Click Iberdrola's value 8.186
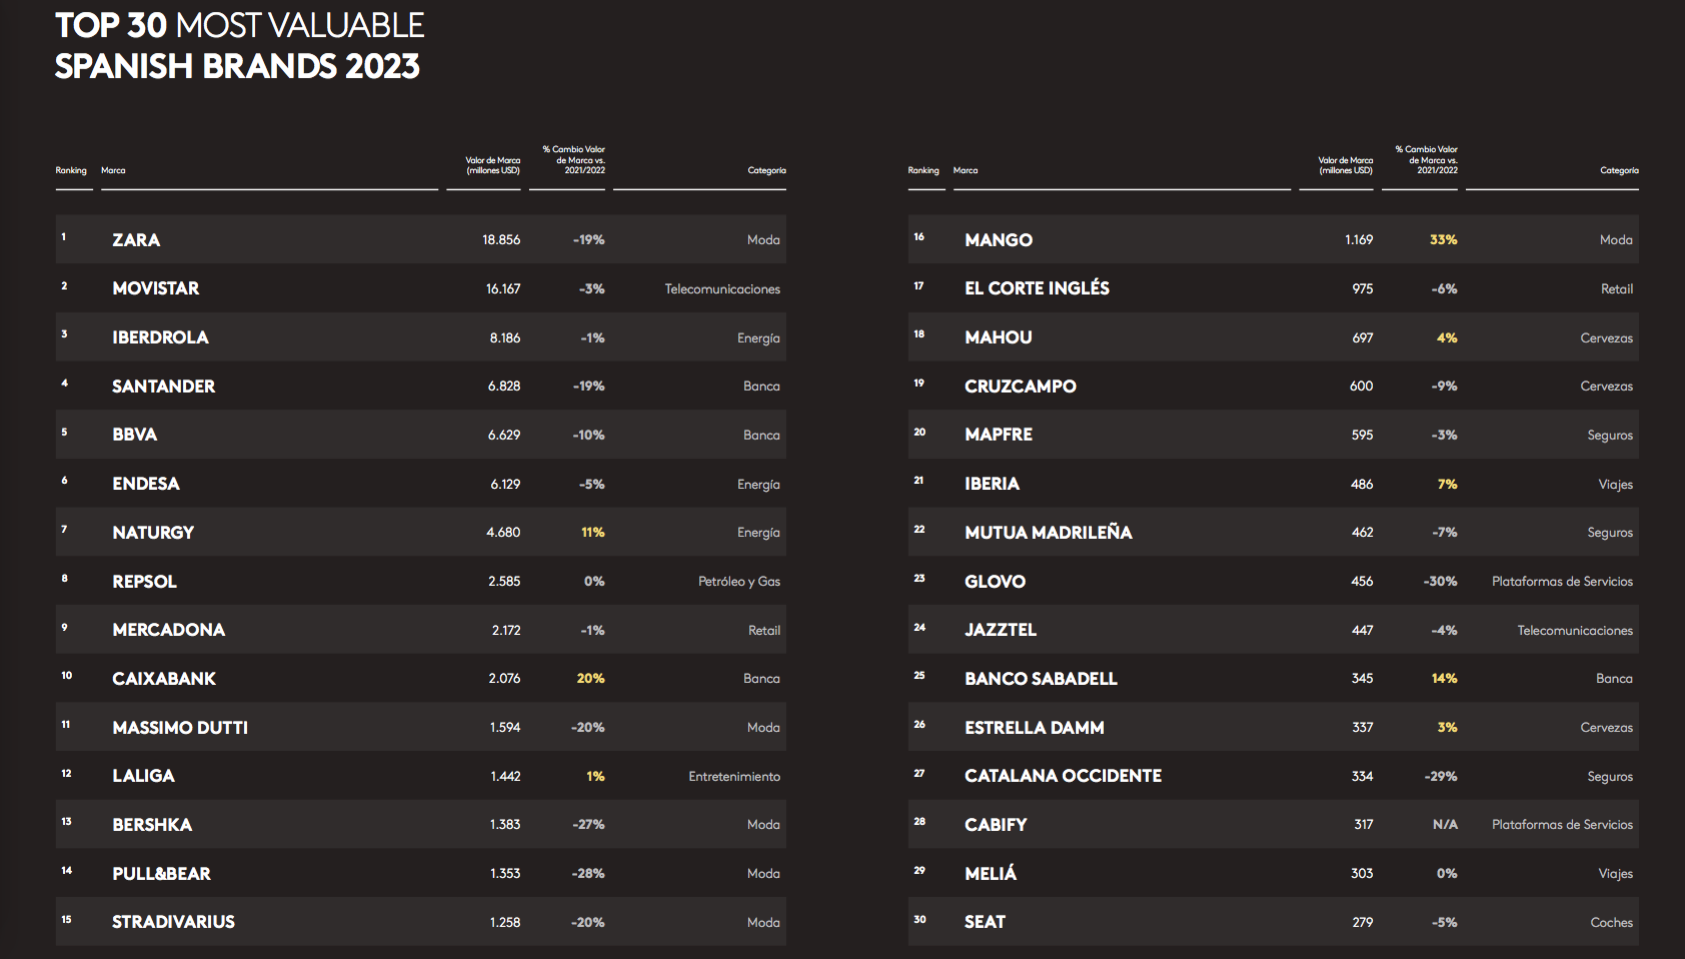Viewport: 1685px width, 959px height. point(505,338)
